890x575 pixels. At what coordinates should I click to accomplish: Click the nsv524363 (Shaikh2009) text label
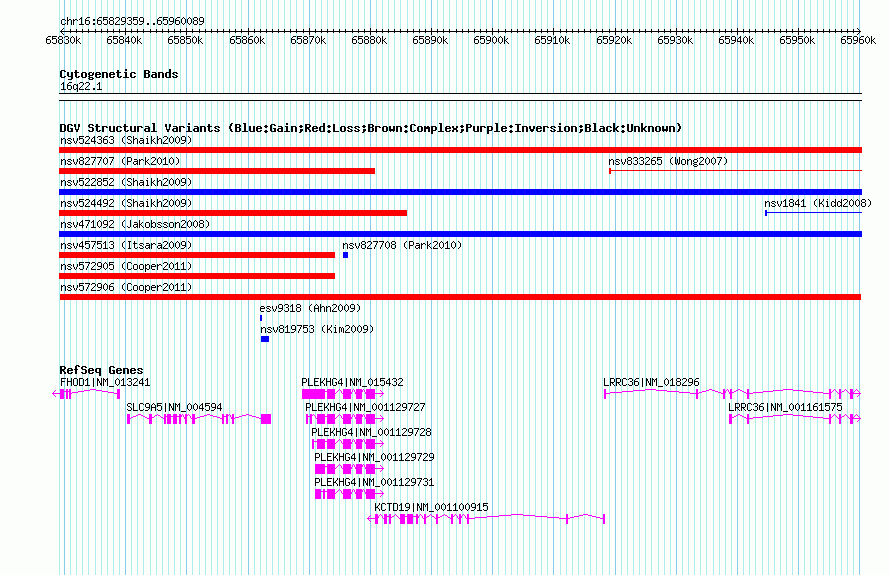126,140
